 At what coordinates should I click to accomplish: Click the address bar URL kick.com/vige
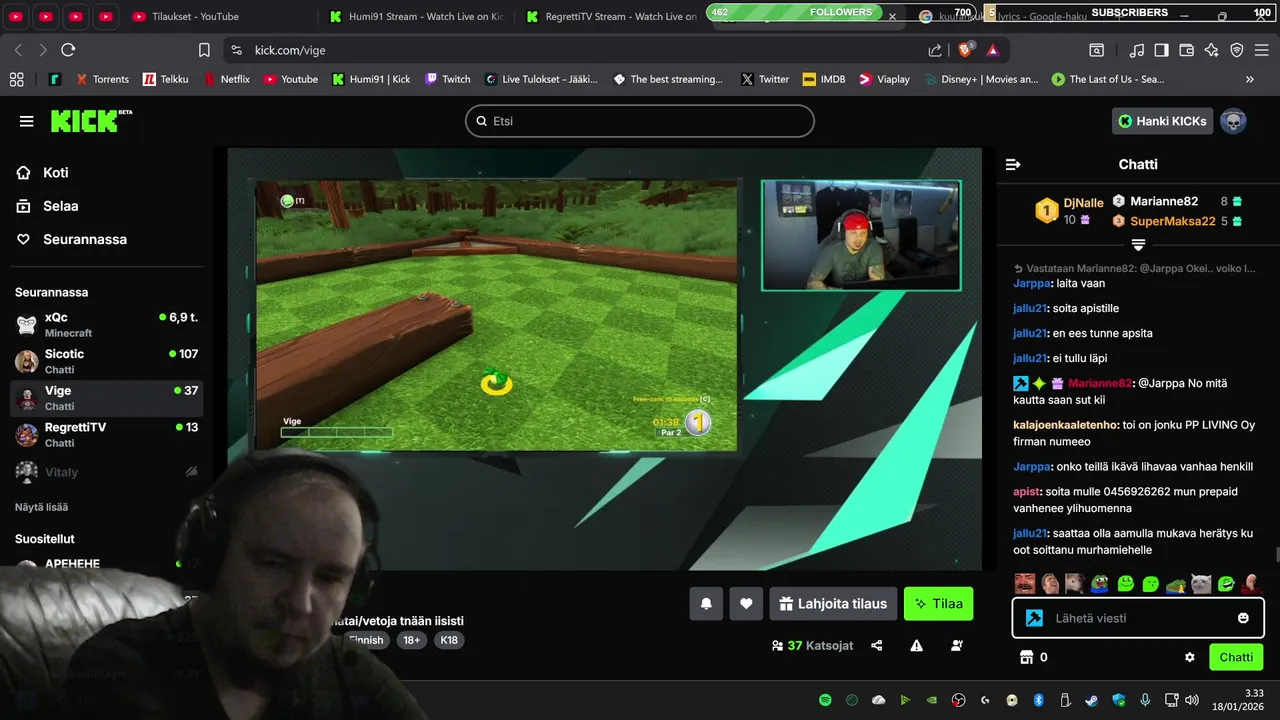point(290,50)
